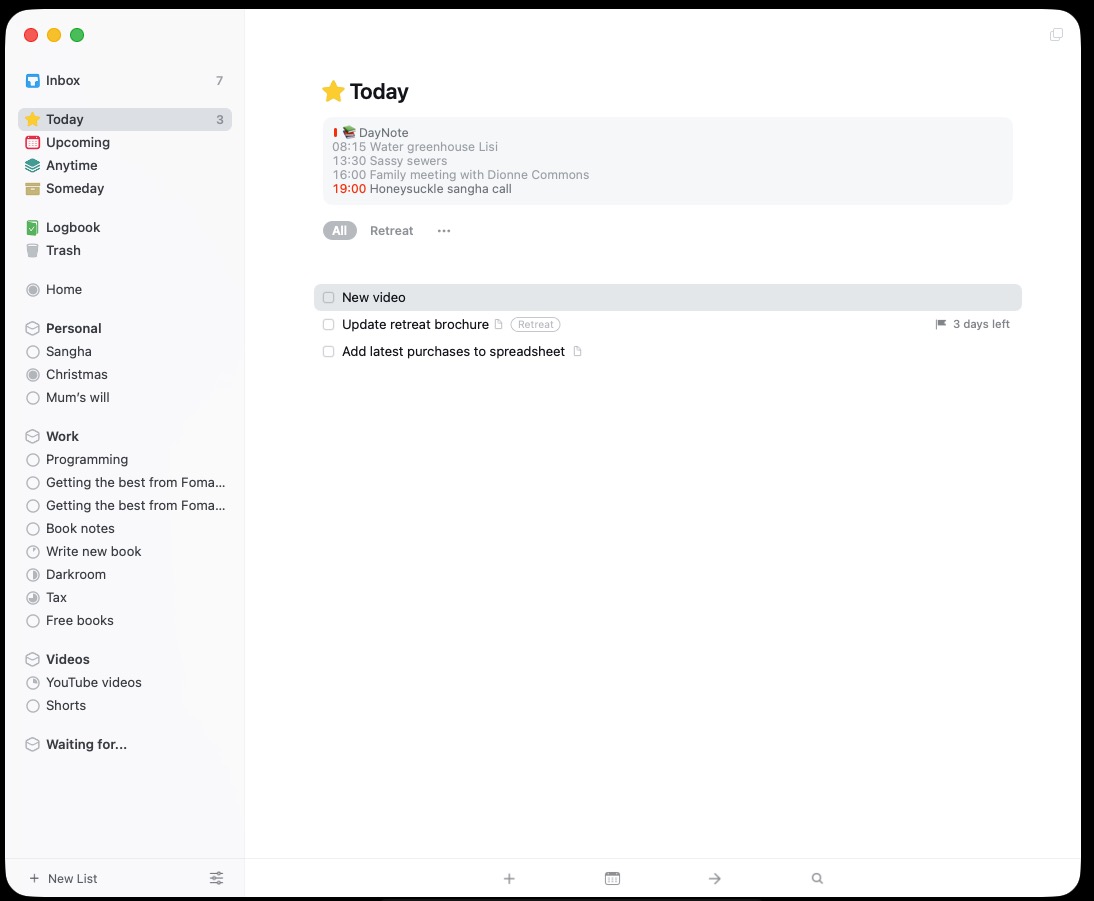Click the plus icon in bottom toolbar

tap(509, 879)
